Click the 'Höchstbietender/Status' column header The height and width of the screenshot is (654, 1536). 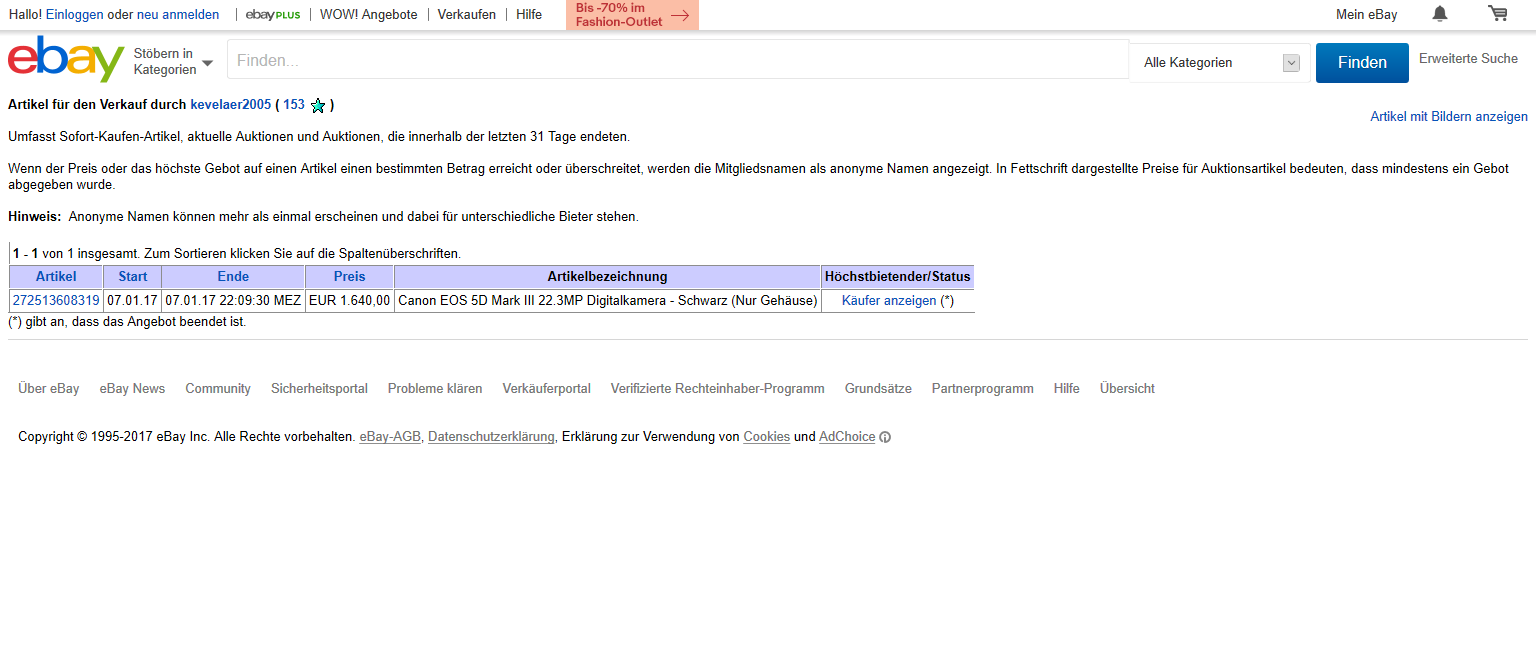click(898, 277)
